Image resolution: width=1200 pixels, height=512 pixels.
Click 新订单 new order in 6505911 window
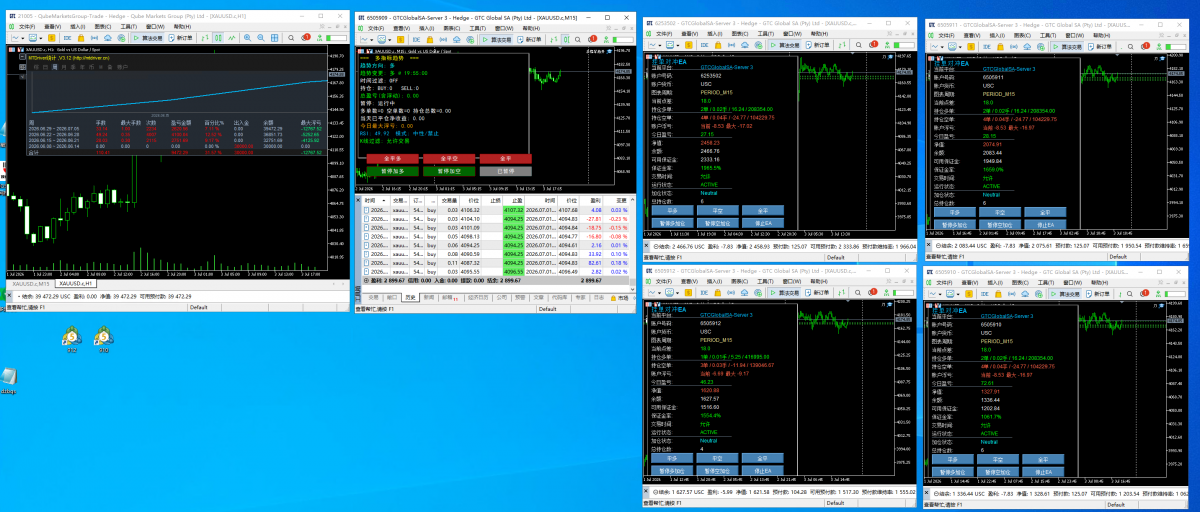pos(1101,47)
